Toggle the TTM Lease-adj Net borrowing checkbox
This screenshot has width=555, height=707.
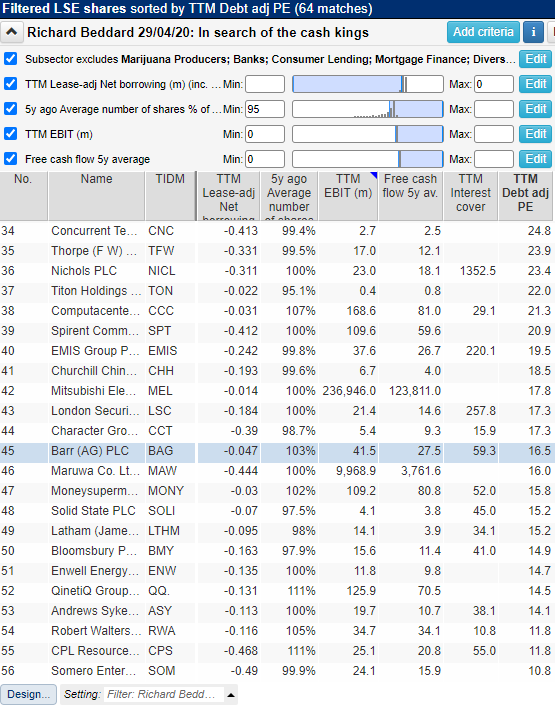click(10, 84)
